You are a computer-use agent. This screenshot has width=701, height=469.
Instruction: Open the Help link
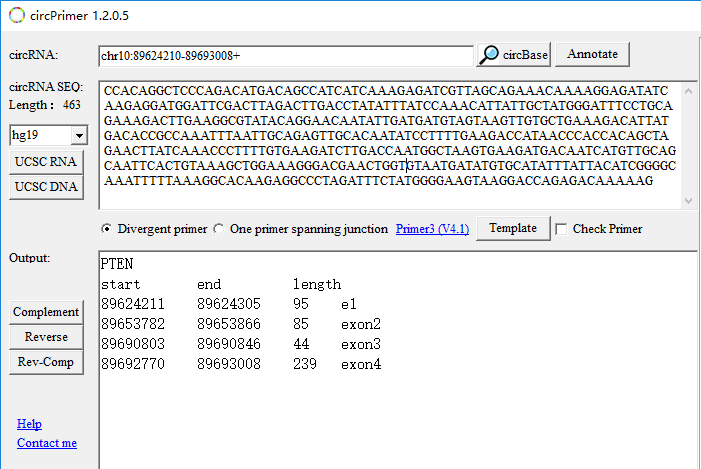[x=29, y=424]
